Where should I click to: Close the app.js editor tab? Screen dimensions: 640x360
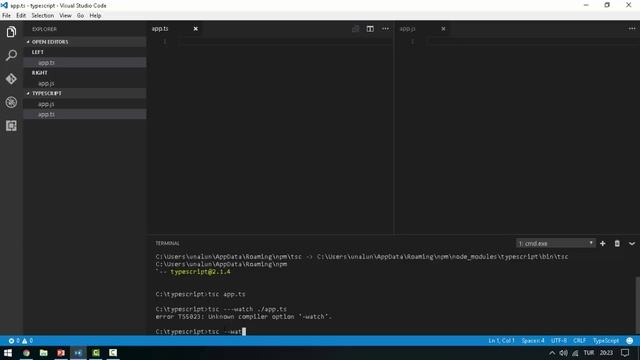[x=443, y=29]
